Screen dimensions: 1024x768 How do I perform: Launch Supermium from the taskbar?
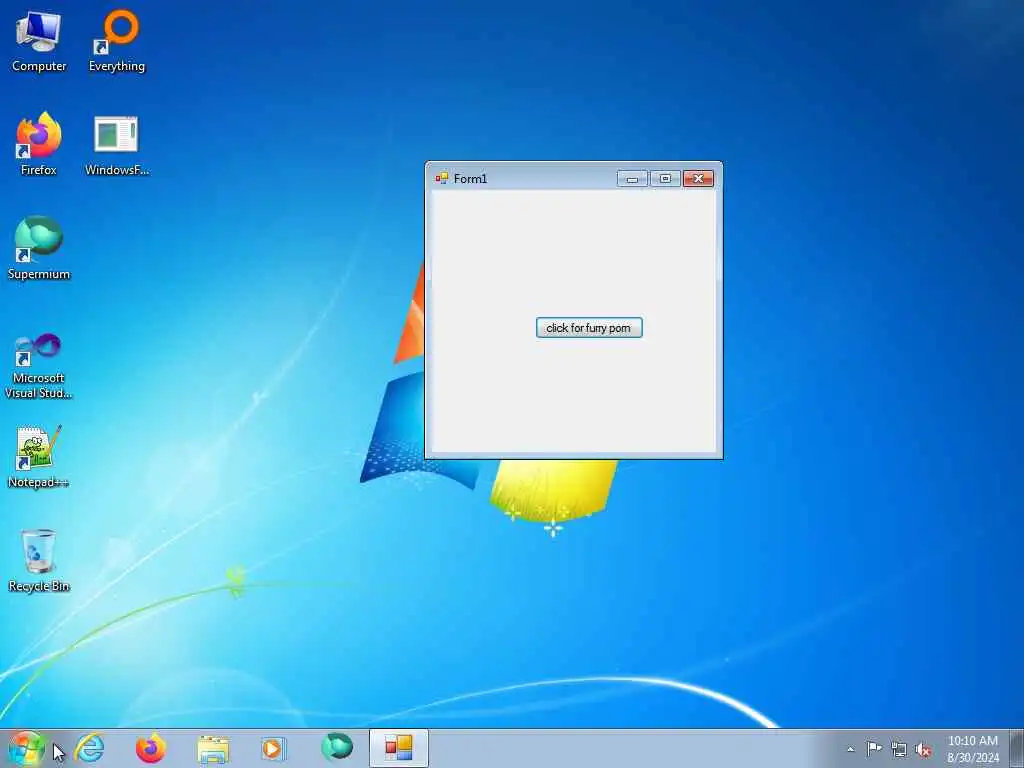click(x=337, y=747)
